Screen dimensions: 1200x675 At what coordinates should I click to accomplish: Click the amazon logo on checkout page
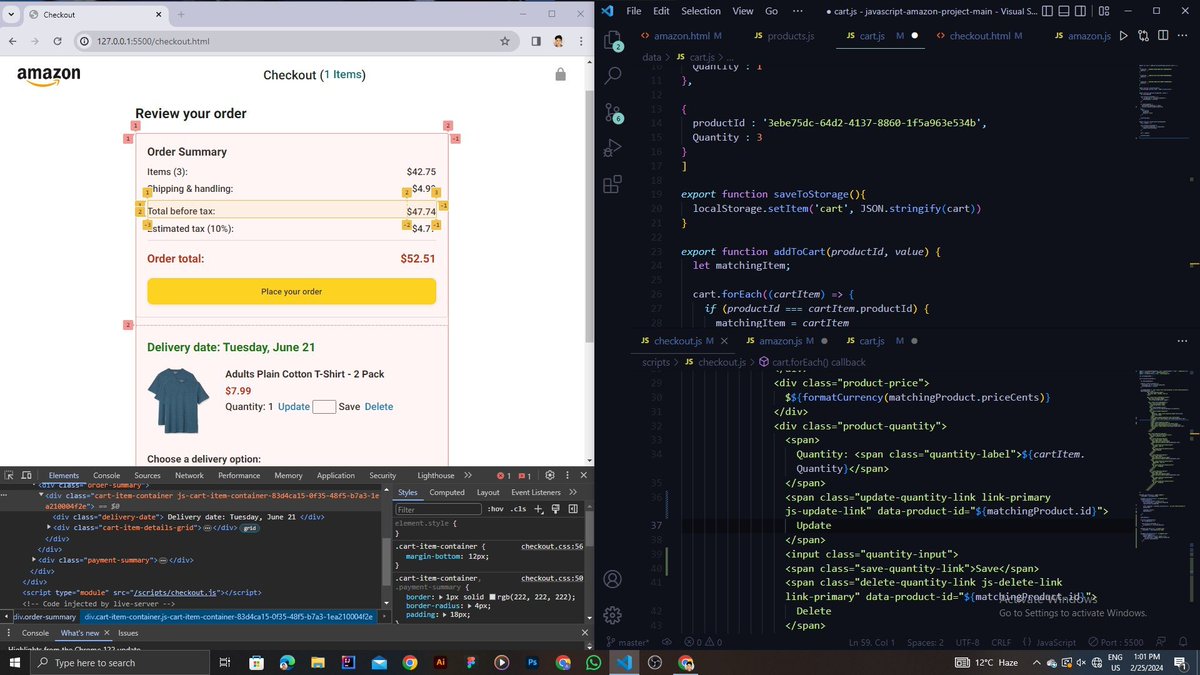point(48,76)
